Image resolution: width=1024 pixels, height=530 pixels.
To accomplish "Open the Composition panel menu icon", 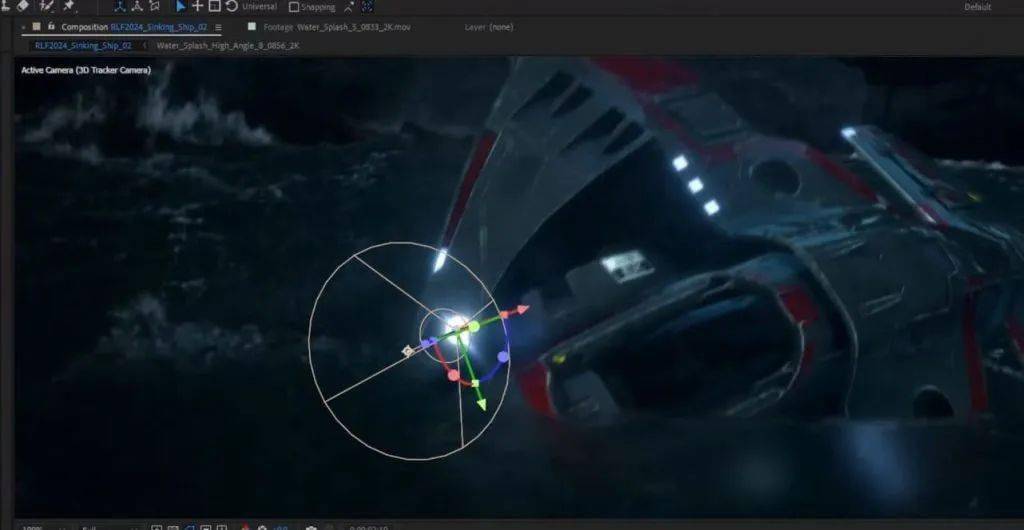I will coord(219,27).
